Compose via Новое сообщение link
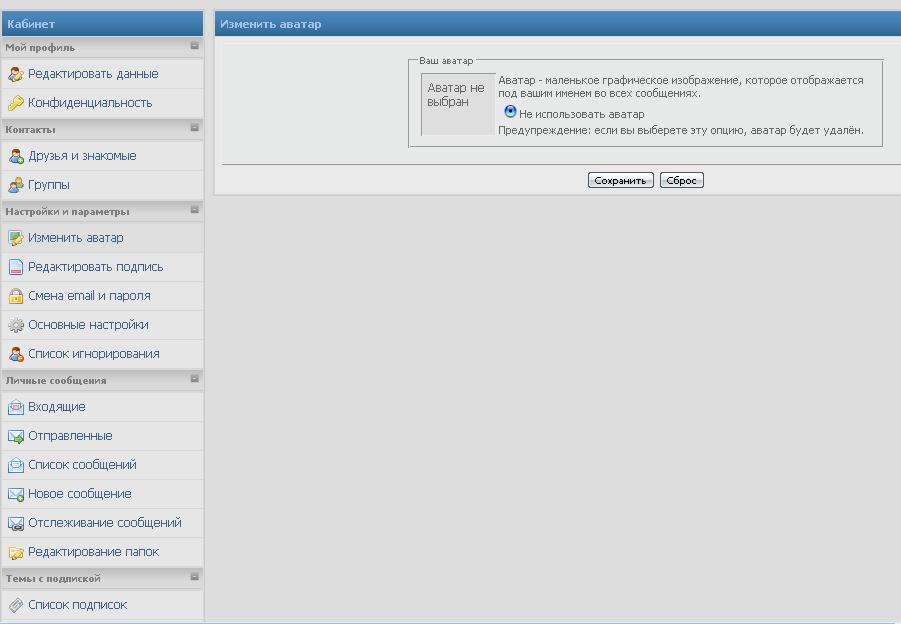 [x=80, y=494]
